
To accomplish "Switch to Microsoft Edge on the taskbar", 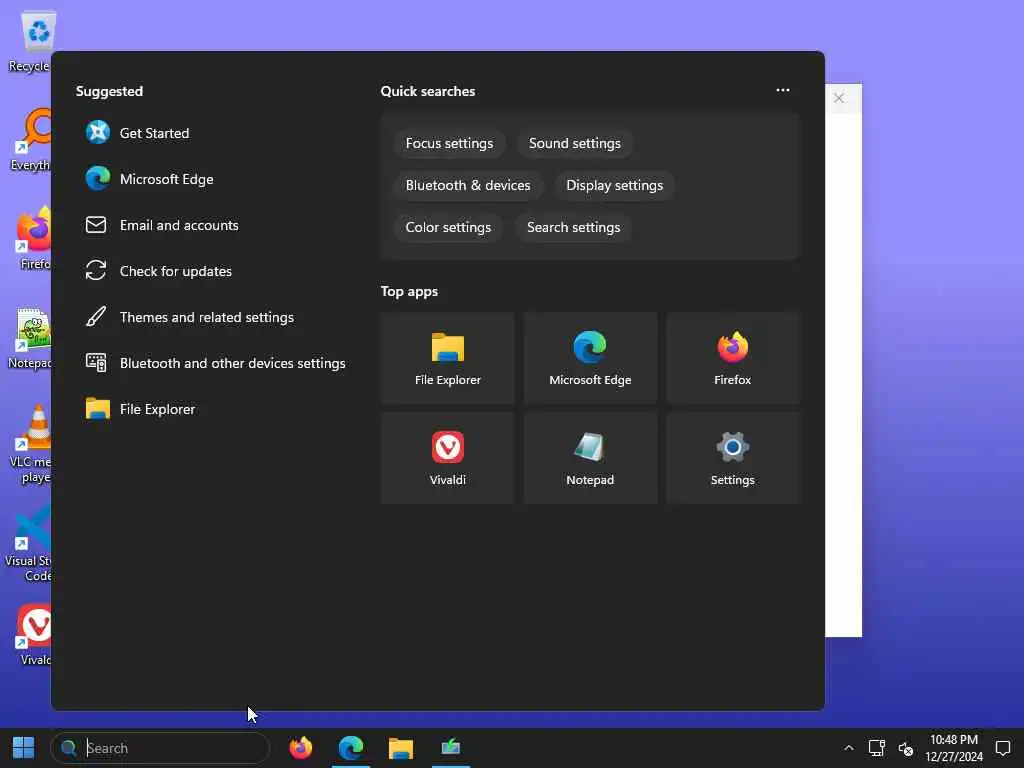I will 351,748.
